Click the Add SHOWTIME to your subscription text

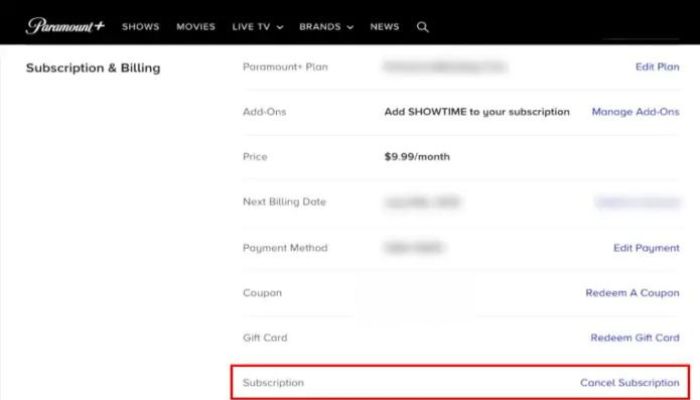pos(477,112)
